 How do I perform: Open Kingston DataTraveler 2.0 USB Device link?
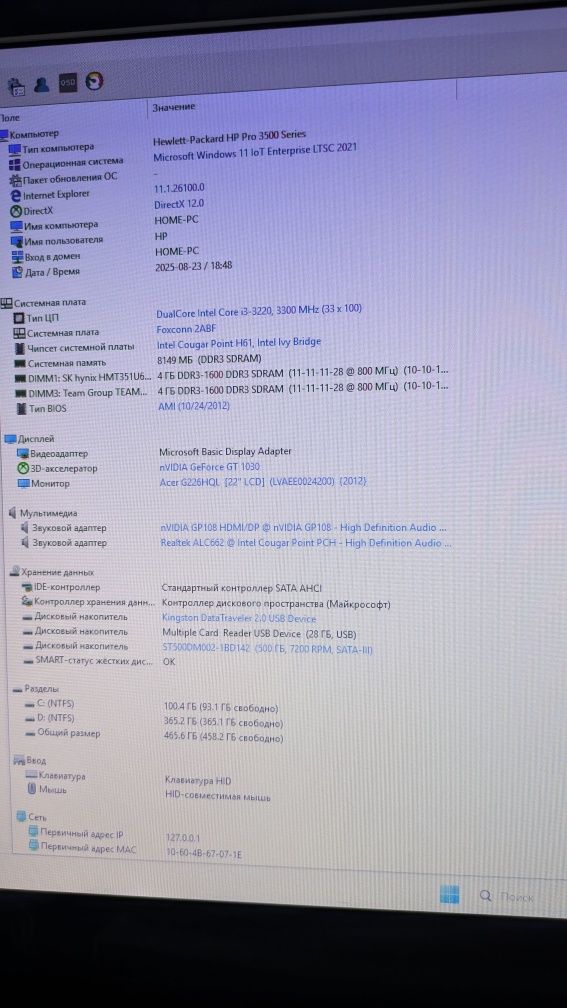tap(239, 618)
